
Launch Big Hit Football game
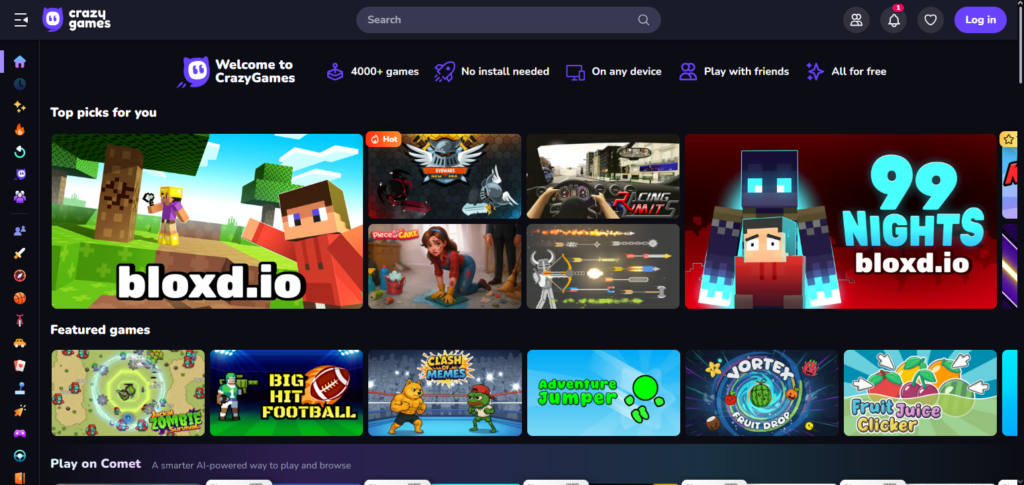(286, 392)
